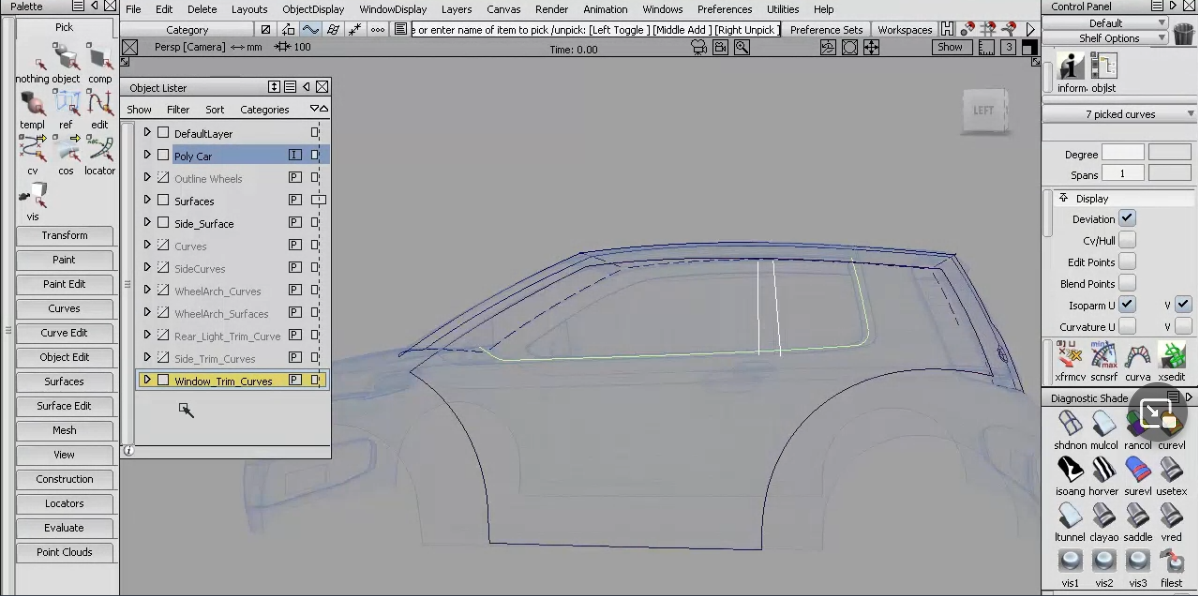This screenshot has width=1198, height=596.
Task: Open the Surfaces palette tab
Action: [x=64, y=381]
